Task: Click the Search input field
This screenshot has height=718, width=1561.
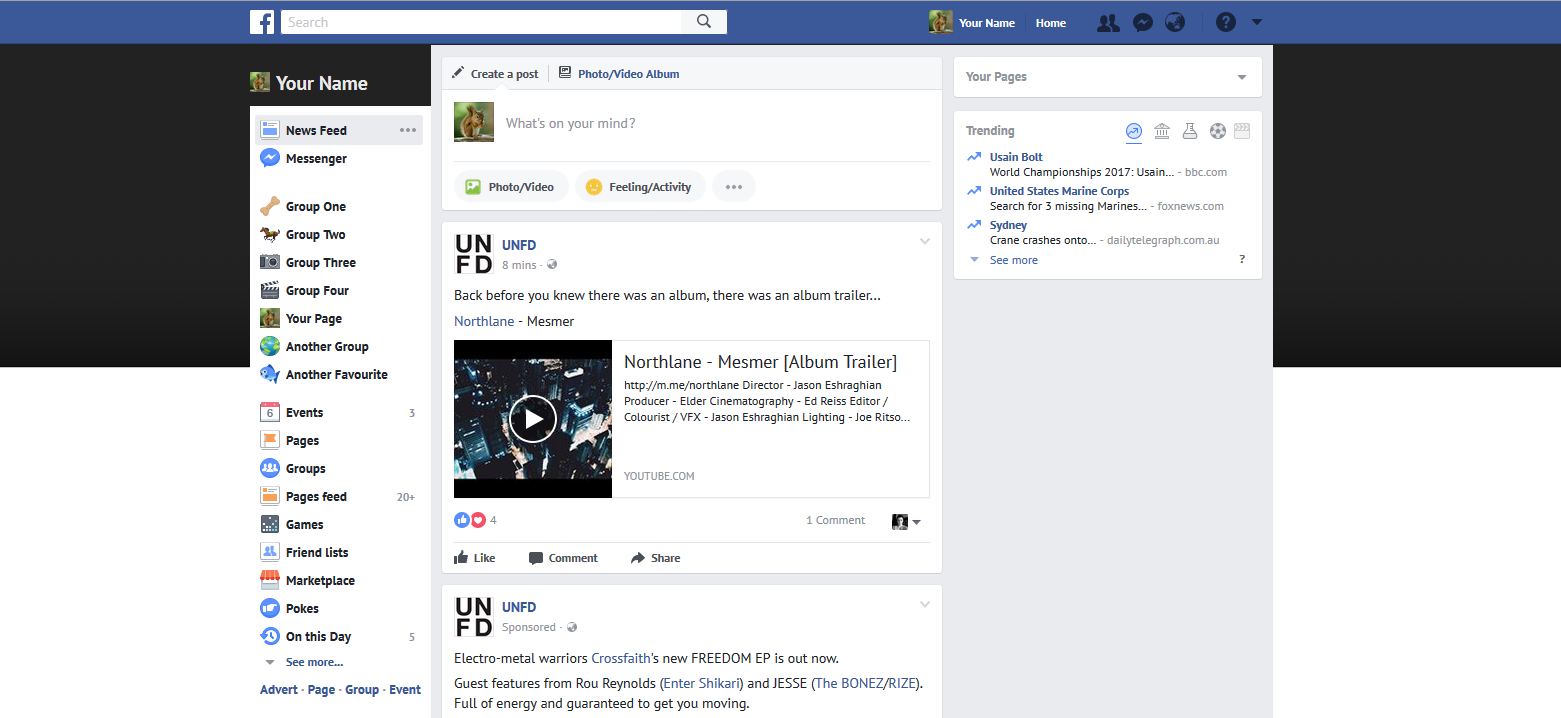Action: (x=481, y=22)
